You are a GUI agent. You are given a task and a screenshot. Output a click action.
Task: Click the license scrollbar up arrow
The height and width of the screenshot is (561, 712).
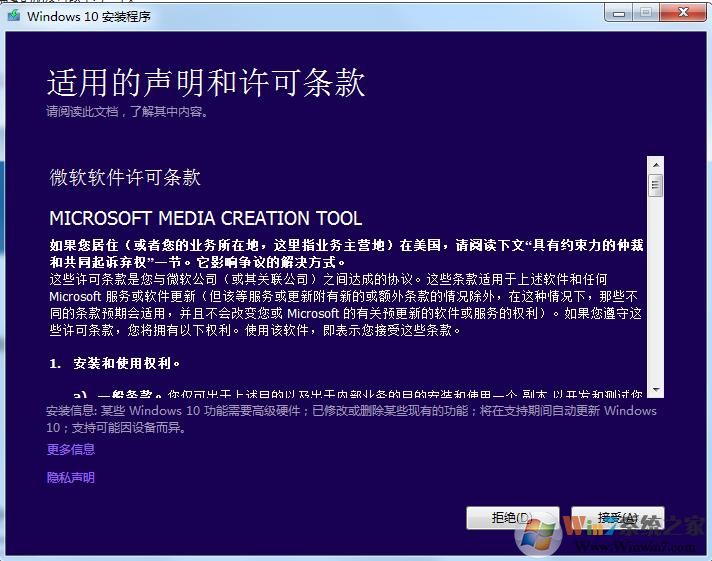coord(656,164)
